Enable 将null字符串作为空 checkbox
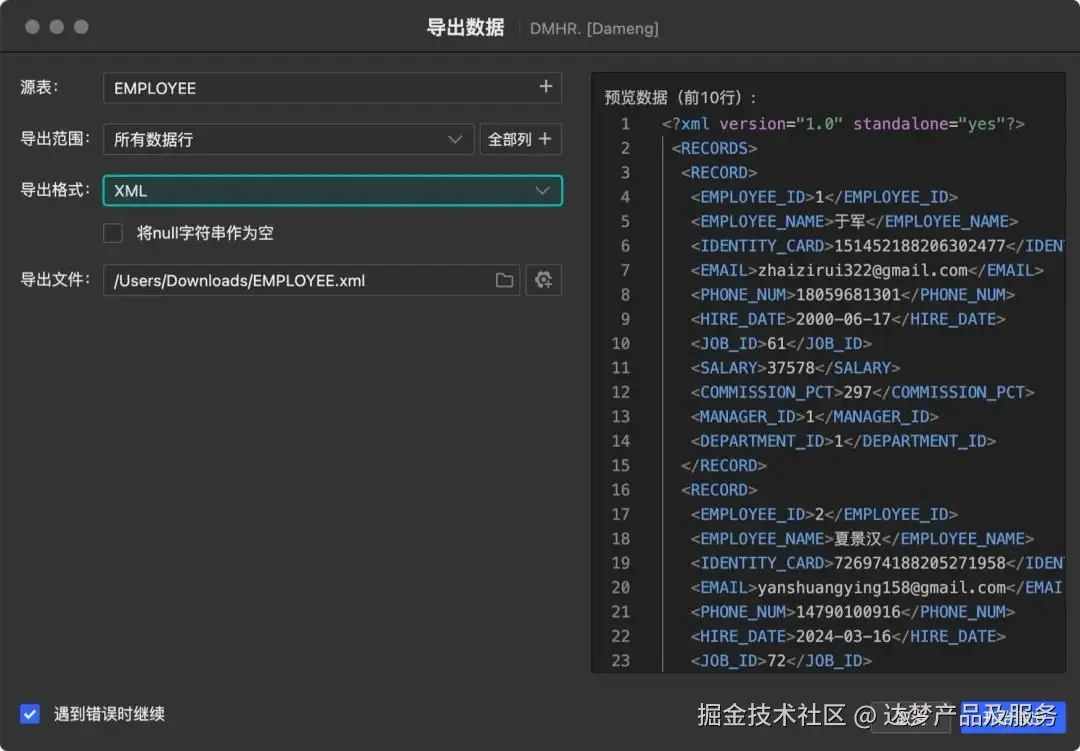This screenshot has height=751, width=1080. tap(113, 233)
